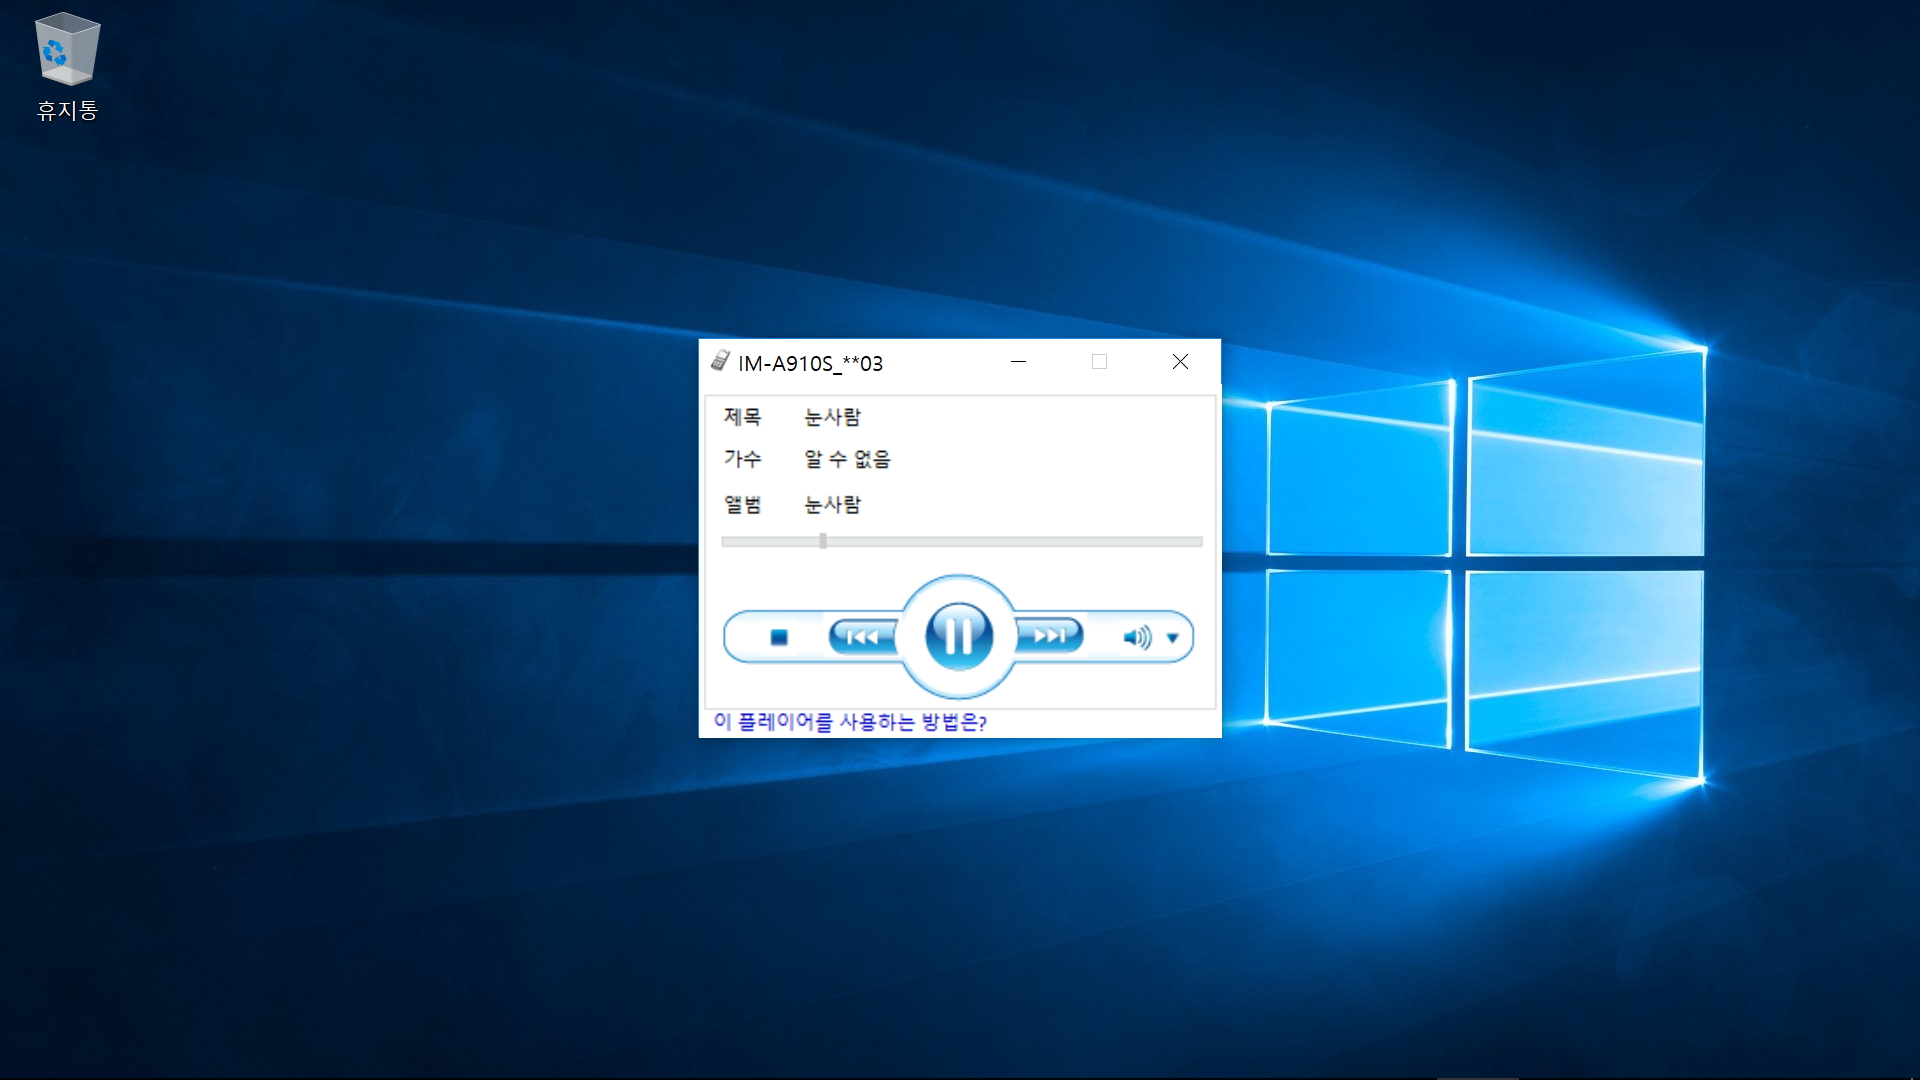The width and height of the screenshot is (1920, 1080).
Task: Click the phone icon in title bar
Action: point(720,362)
